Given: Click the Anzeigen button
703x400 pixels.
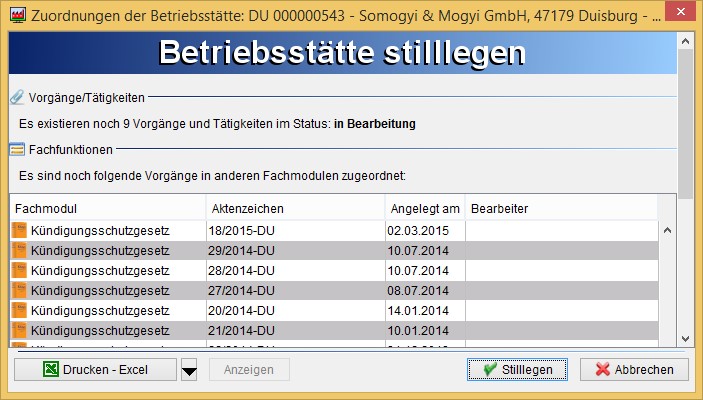Looking at the screenshot, I should coord(249,370).
